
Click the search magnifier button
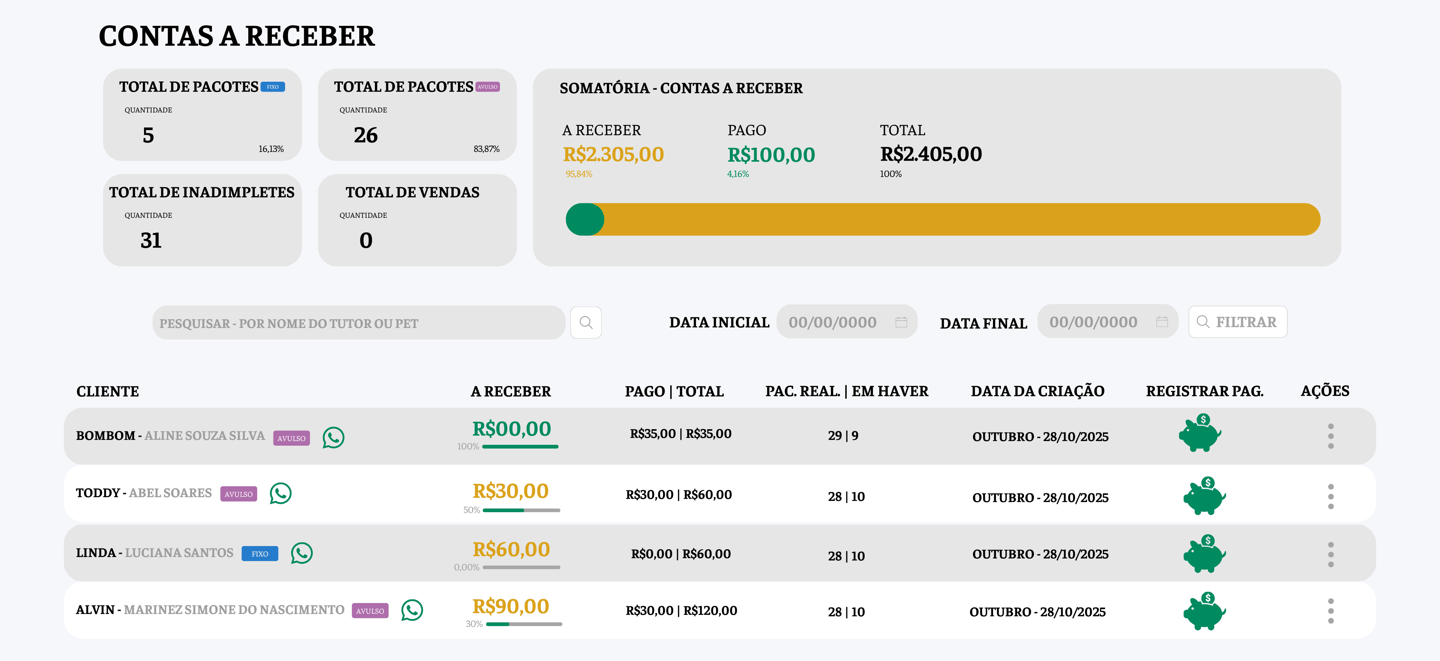[586, 323]
